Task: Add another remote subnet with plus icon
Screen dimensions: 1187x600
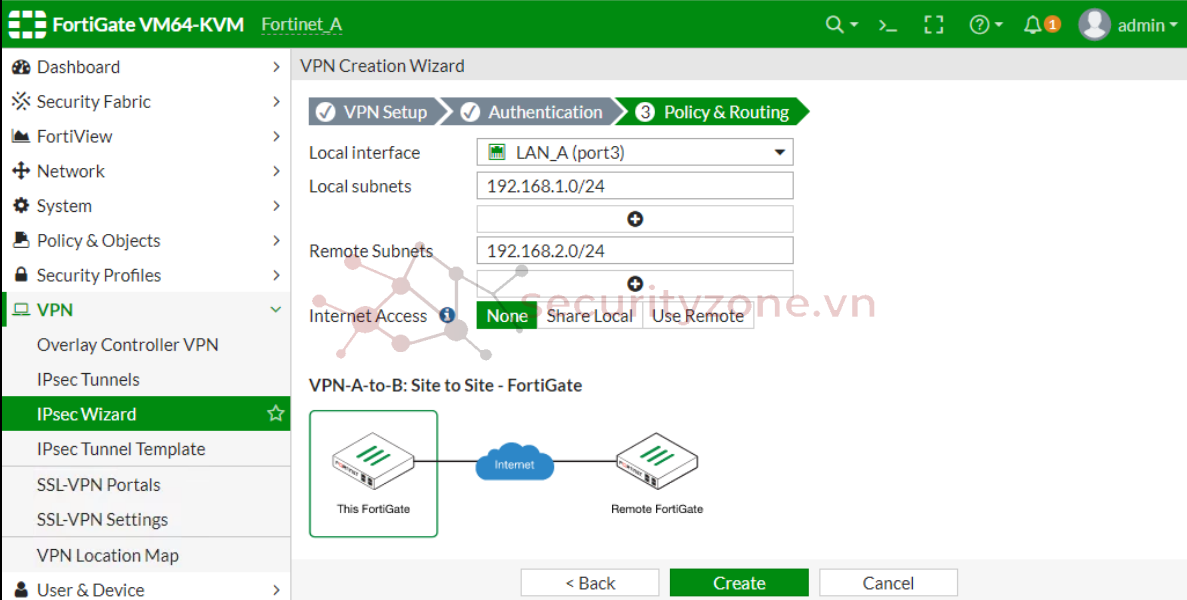Action: 635,284
